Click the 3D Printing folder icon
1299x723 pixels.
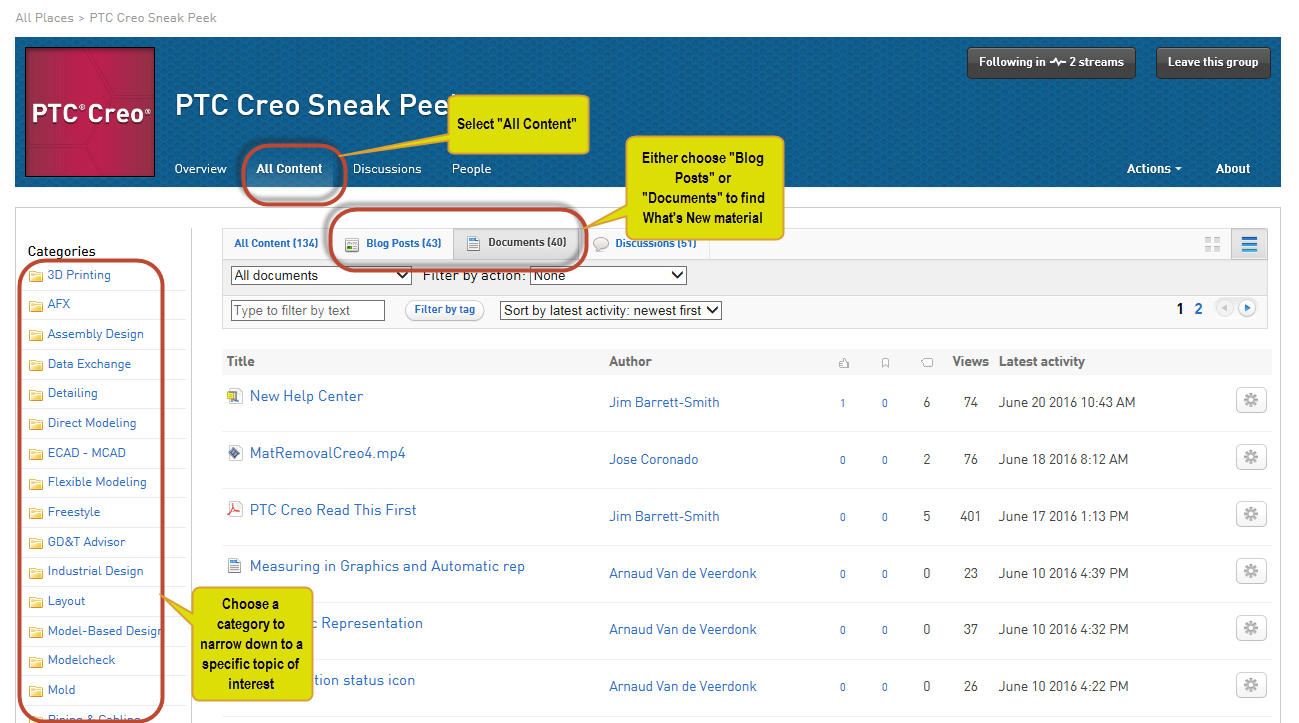click(x=36, y=276)
